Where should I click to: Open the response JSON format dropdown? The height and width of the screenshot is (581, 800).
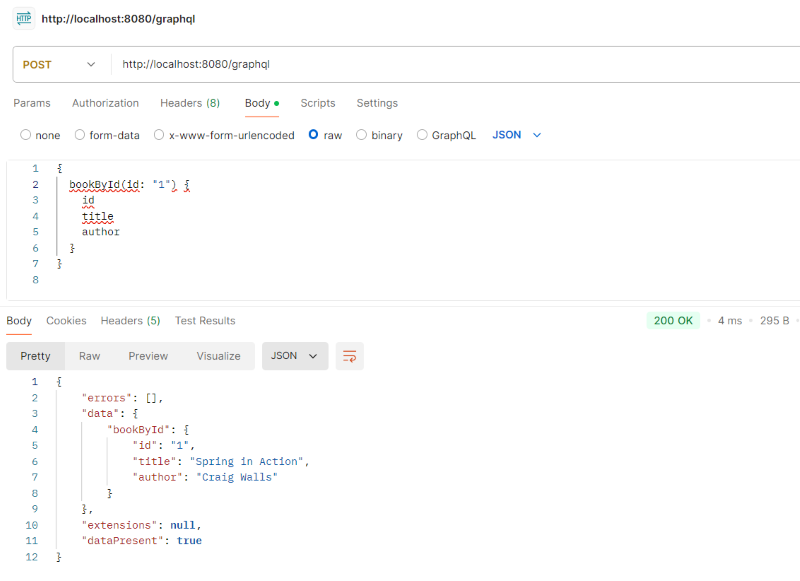(x=295, y=356)
